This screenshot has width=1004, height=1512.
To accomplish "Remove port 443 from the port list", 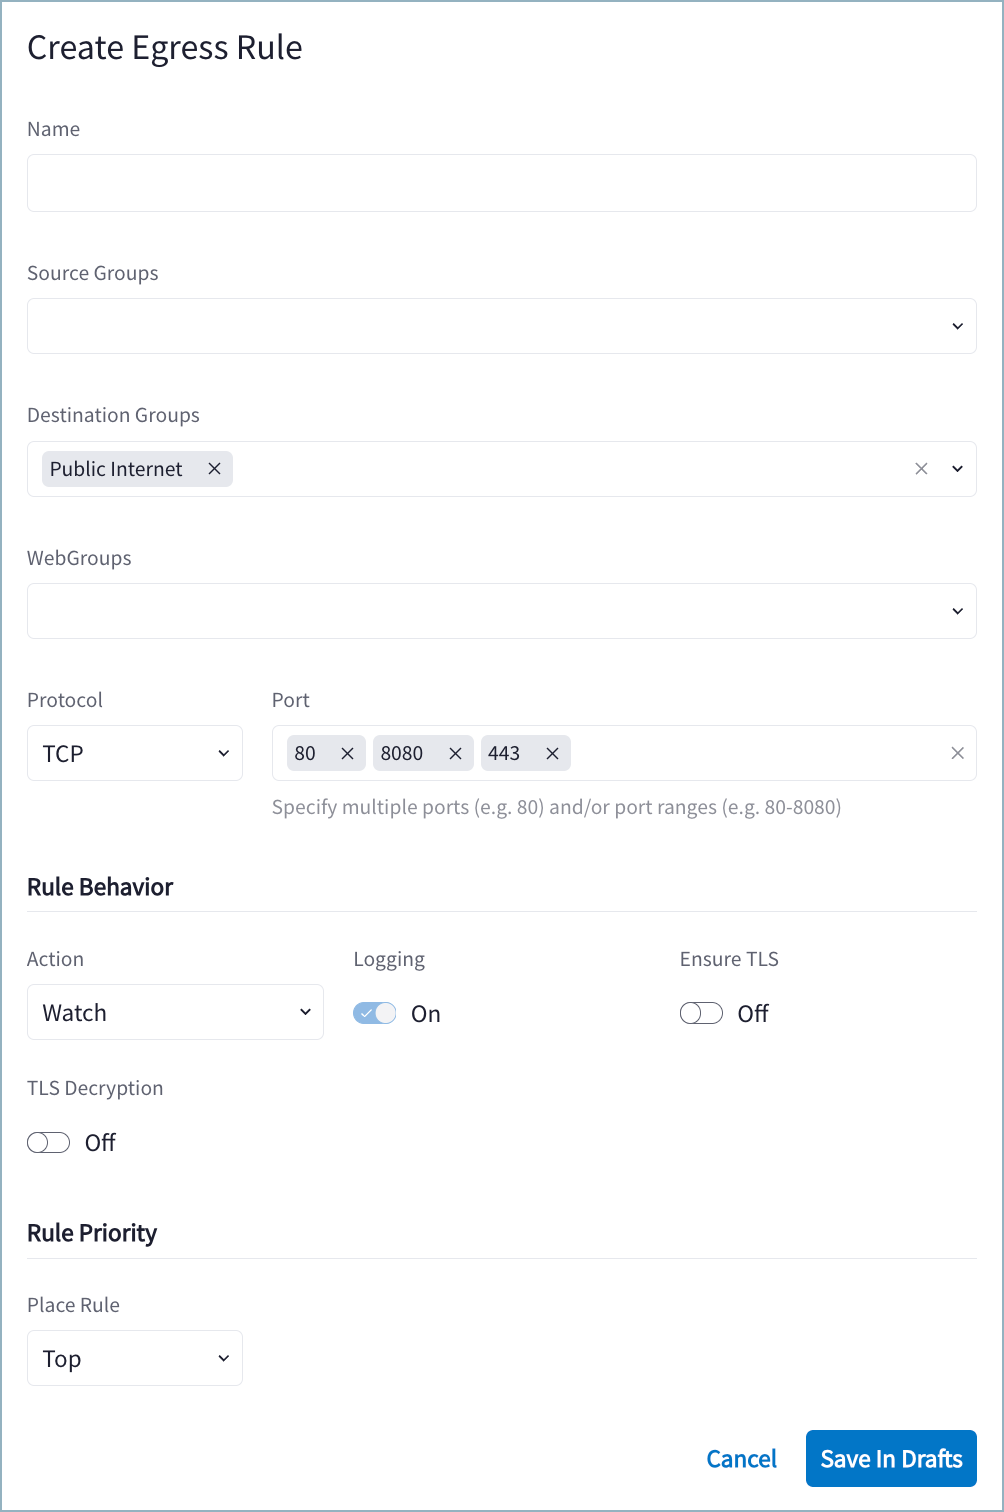I will point(552,753).
